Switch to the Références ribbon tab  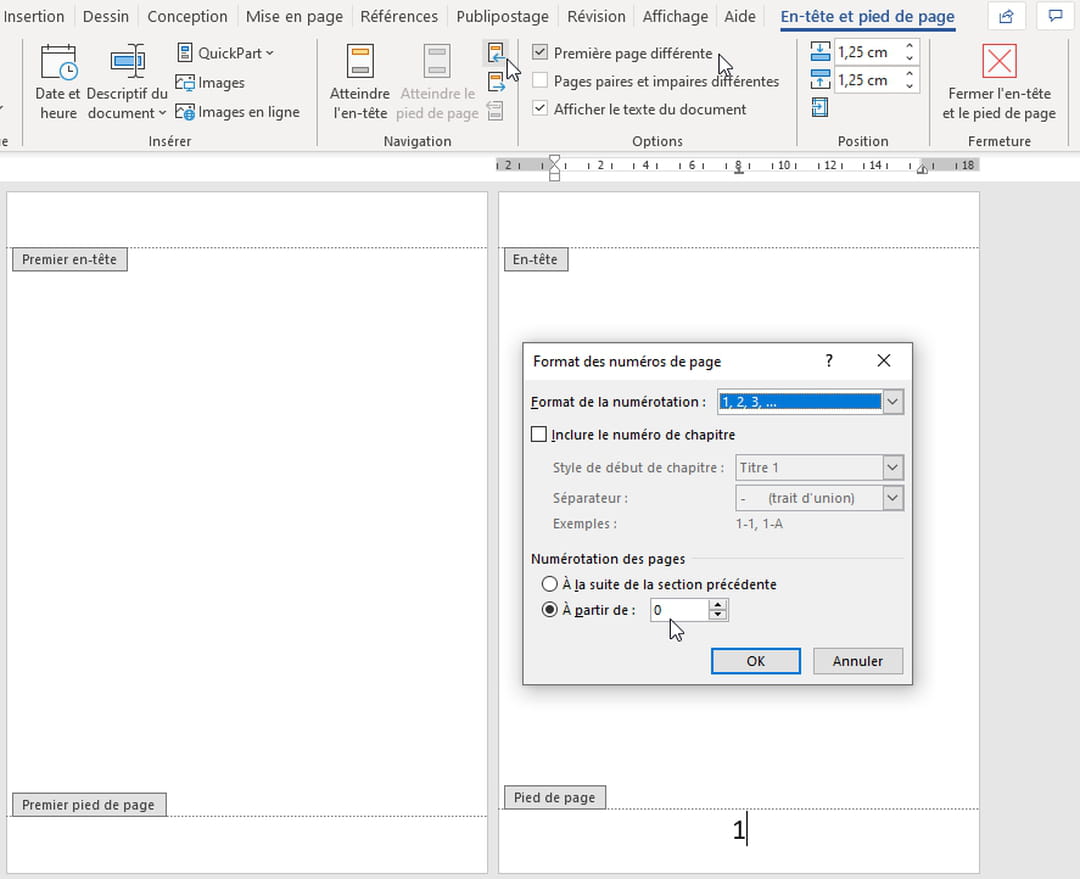pos(399,16)
